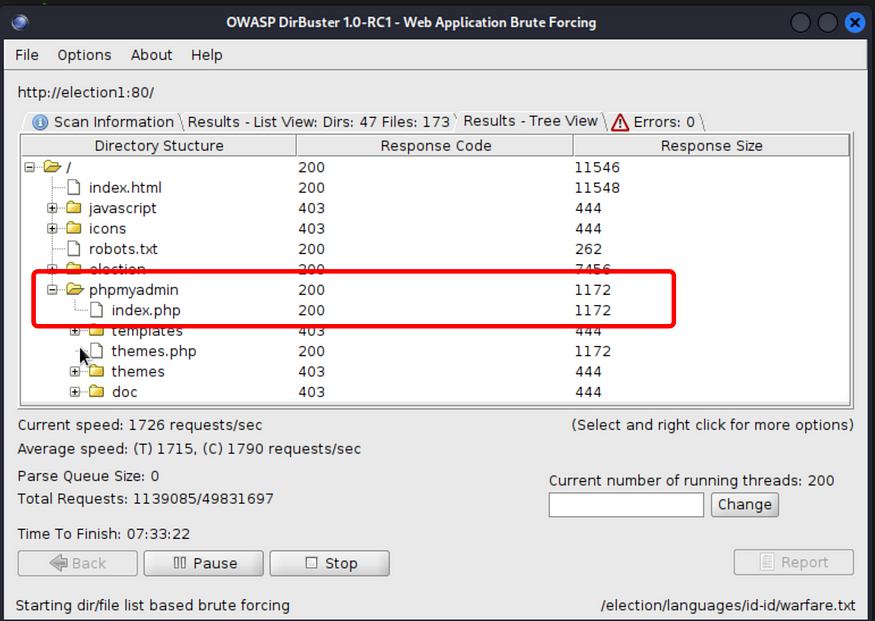
Task: Click the Response Code column header
Action: click(x=435, y=146)
